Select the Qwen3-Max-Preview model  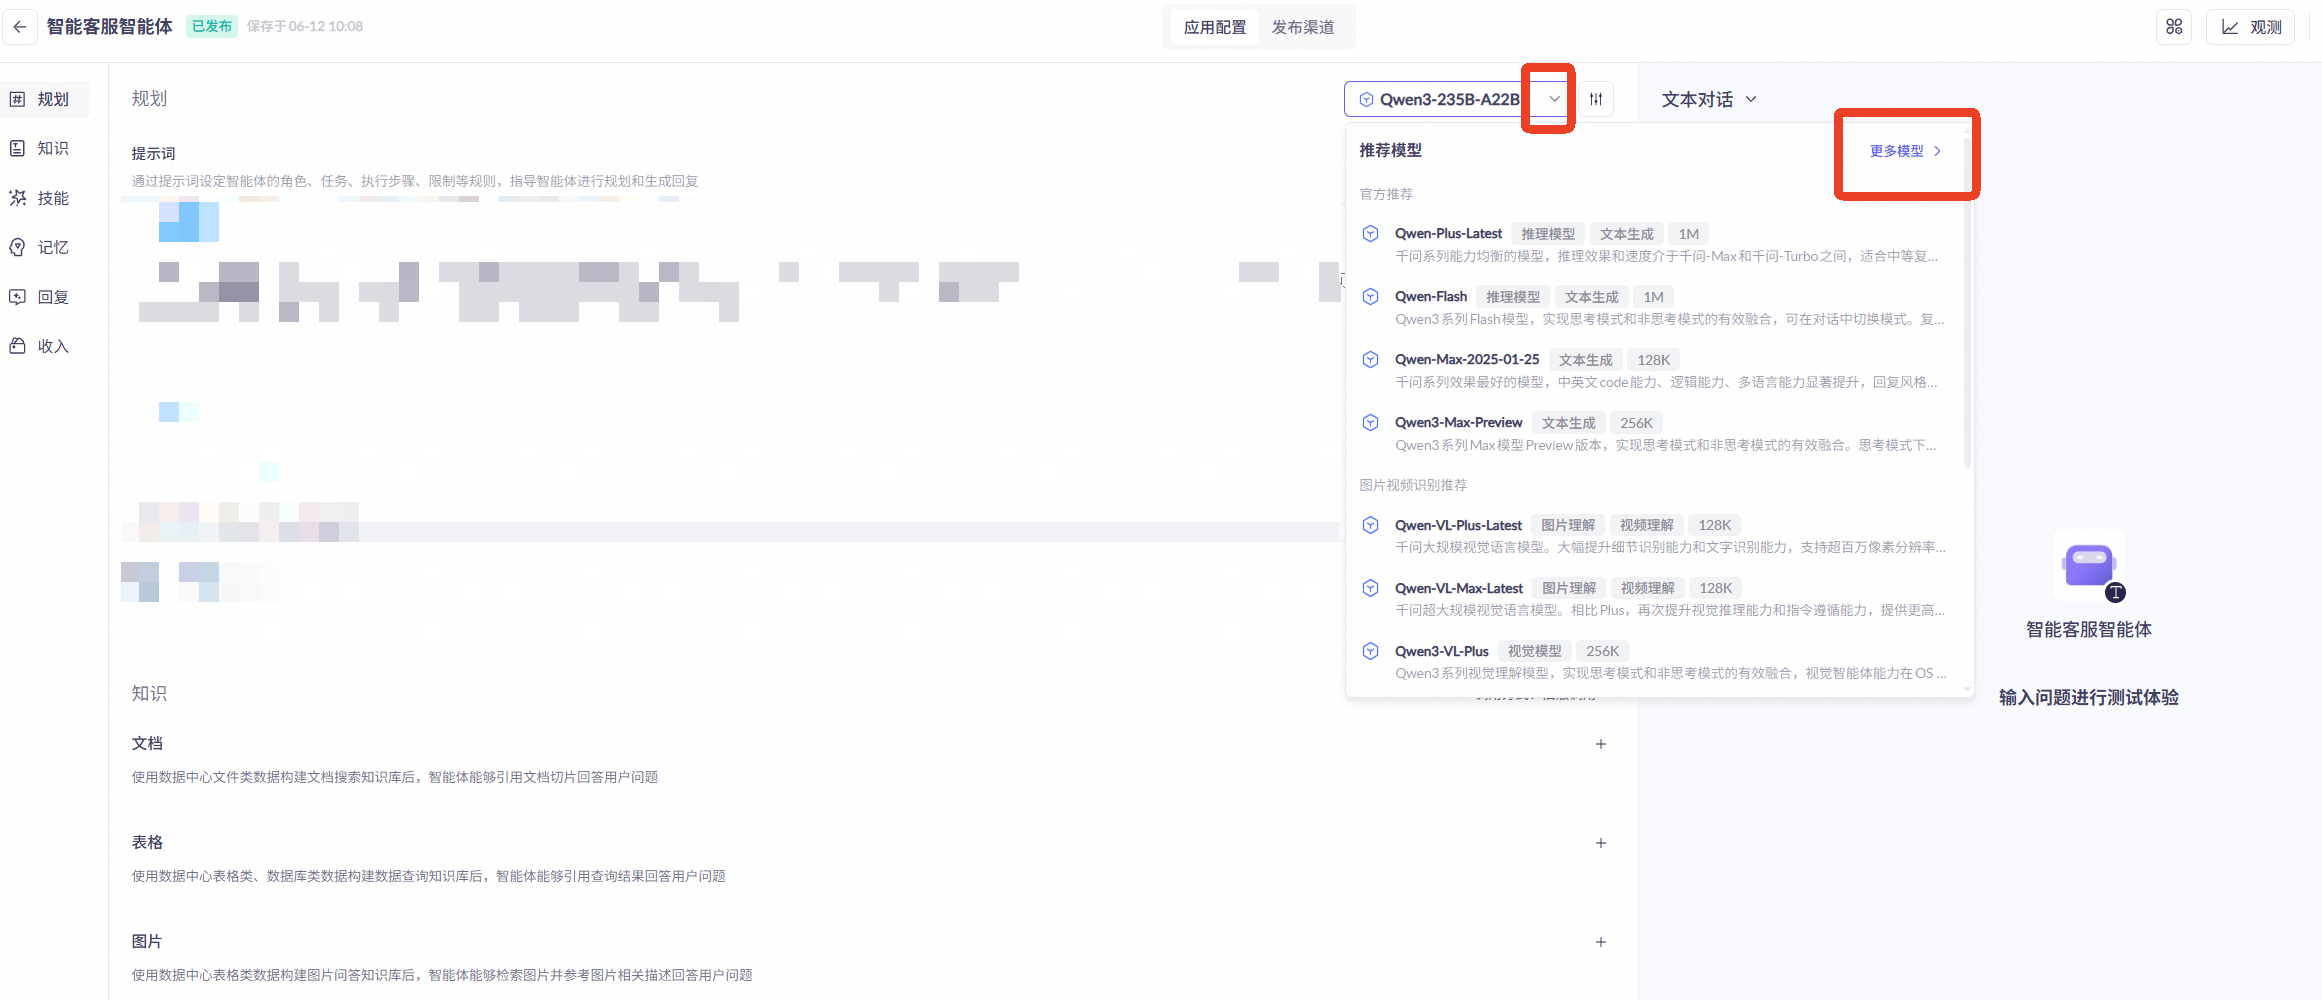coord(1655,433)
